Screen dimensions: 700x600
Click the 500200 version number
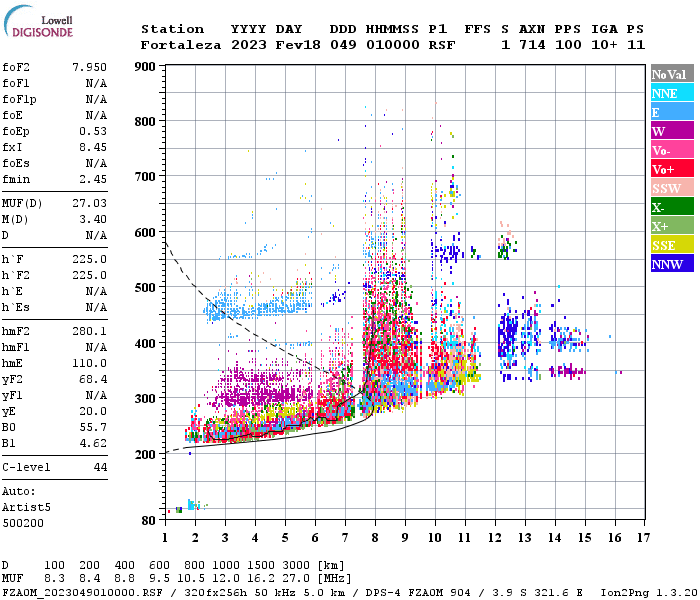[23, 523]
